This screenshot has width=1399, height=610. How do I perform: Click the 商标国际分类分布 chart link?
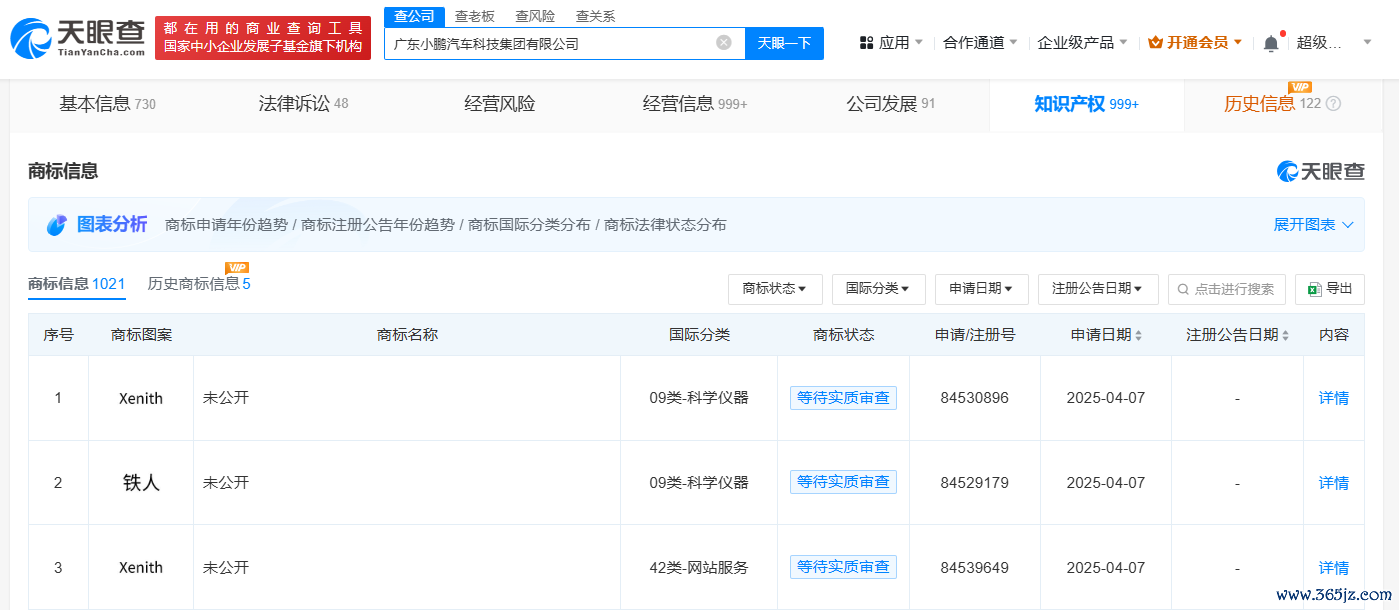pyautogui.click(x=529, y=225)
